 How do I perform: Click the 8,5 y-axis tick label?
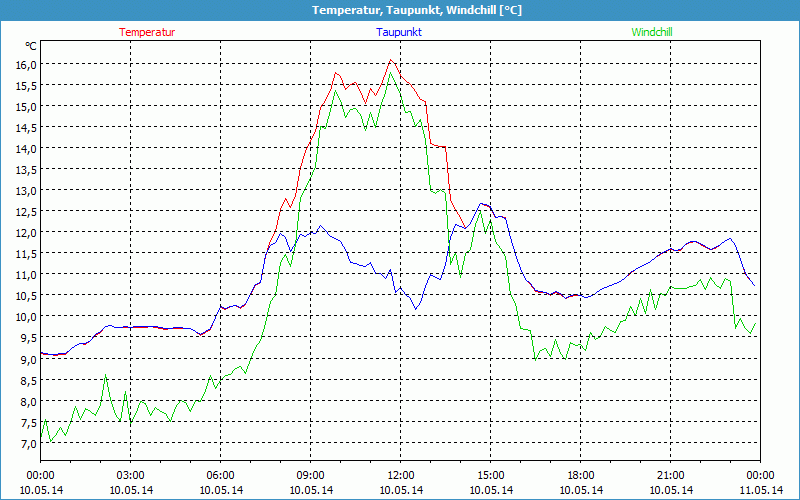[x=24, y=380]
